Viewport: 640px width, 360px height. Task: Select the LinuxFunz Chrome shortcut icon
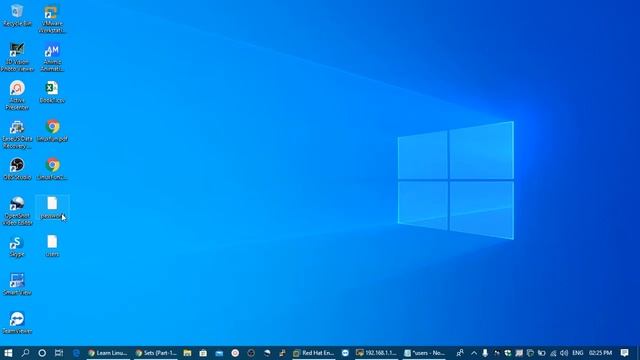pos(52,169)
